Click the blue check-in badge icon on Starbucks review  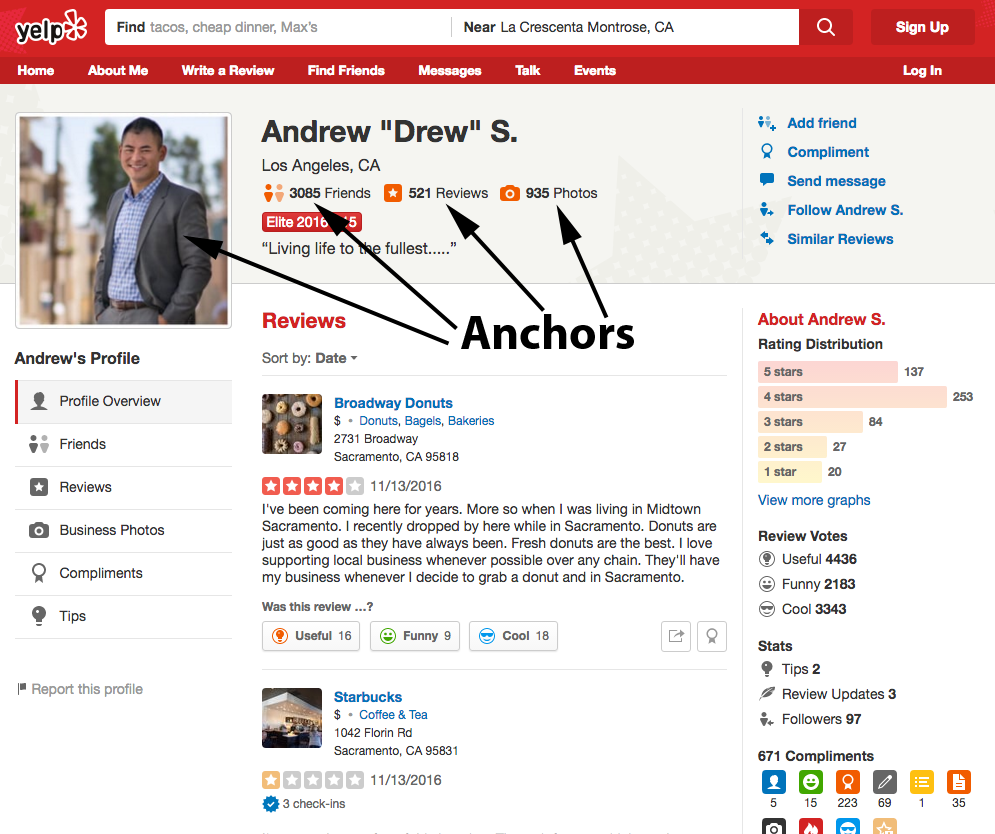(270, 804)
